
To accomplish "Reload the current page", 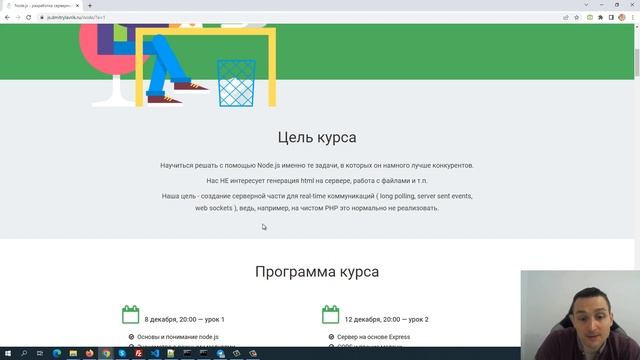I will click(x=29, y=18).
